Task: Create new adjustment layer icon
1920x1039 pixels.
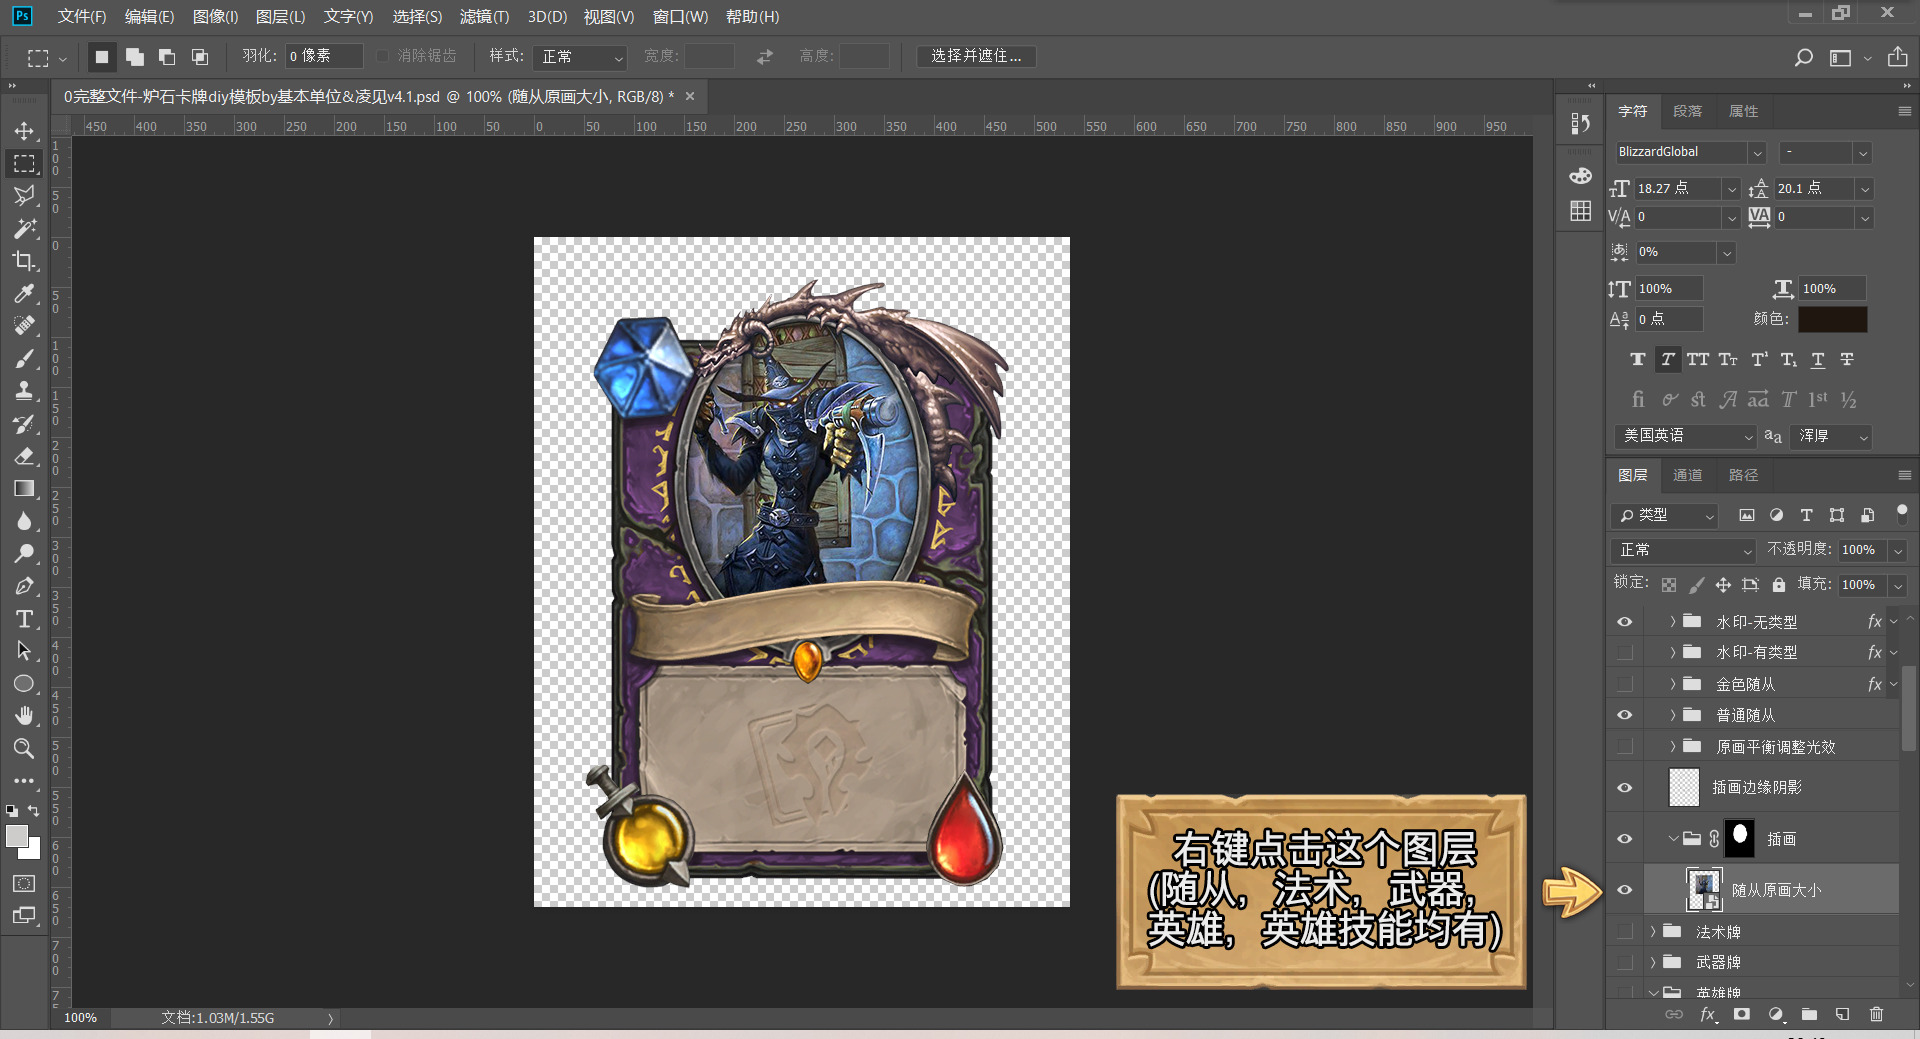Action: click(1776, 1014)
